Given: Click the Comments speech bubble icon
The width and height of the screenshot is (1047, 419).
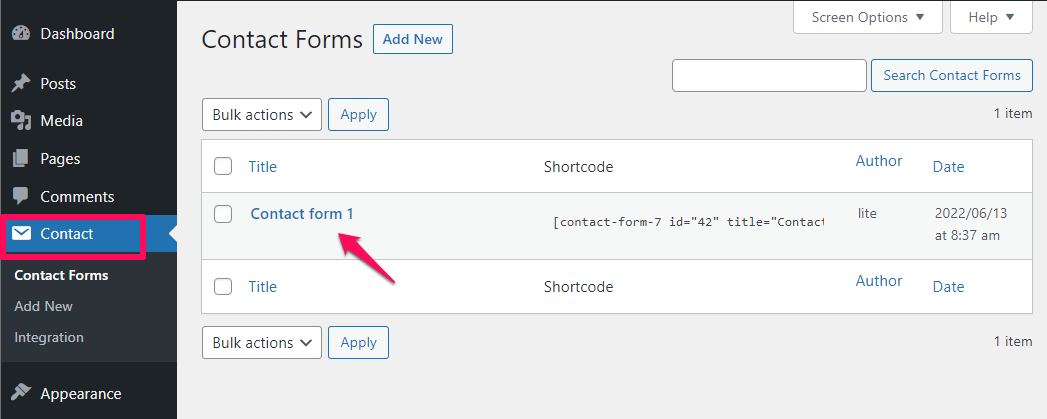Looking at the screenshot, I should [x=21, y=196].
